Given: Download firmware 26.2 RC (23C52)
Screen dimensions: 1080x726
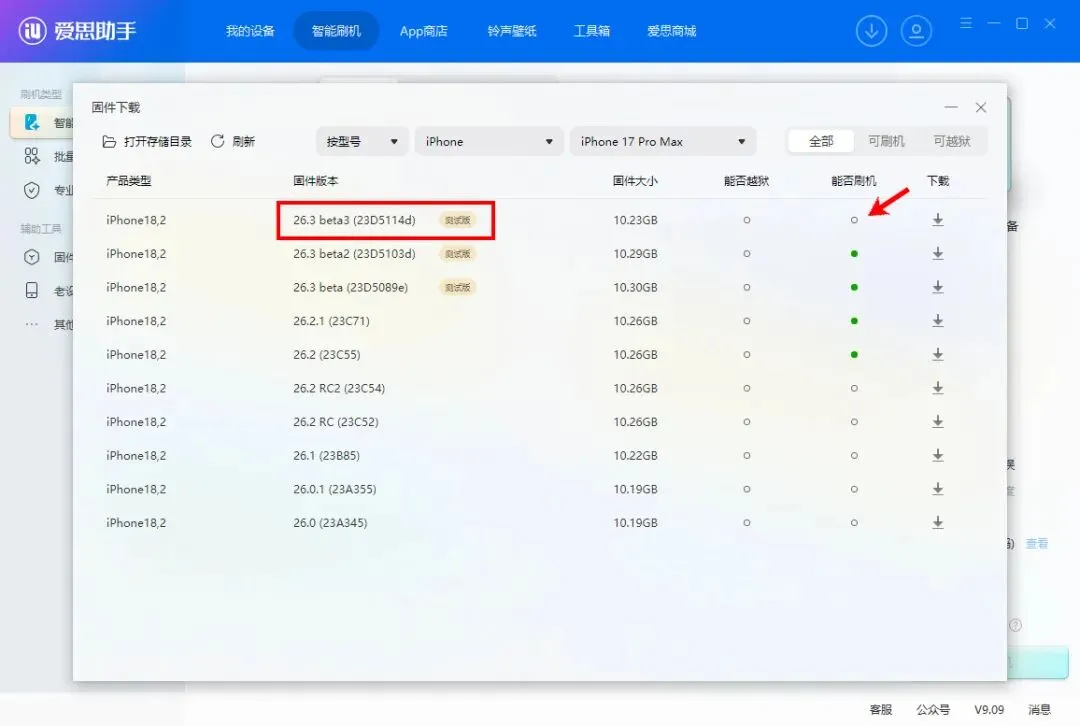Looking at the screenshot, I should coord(937,422).
